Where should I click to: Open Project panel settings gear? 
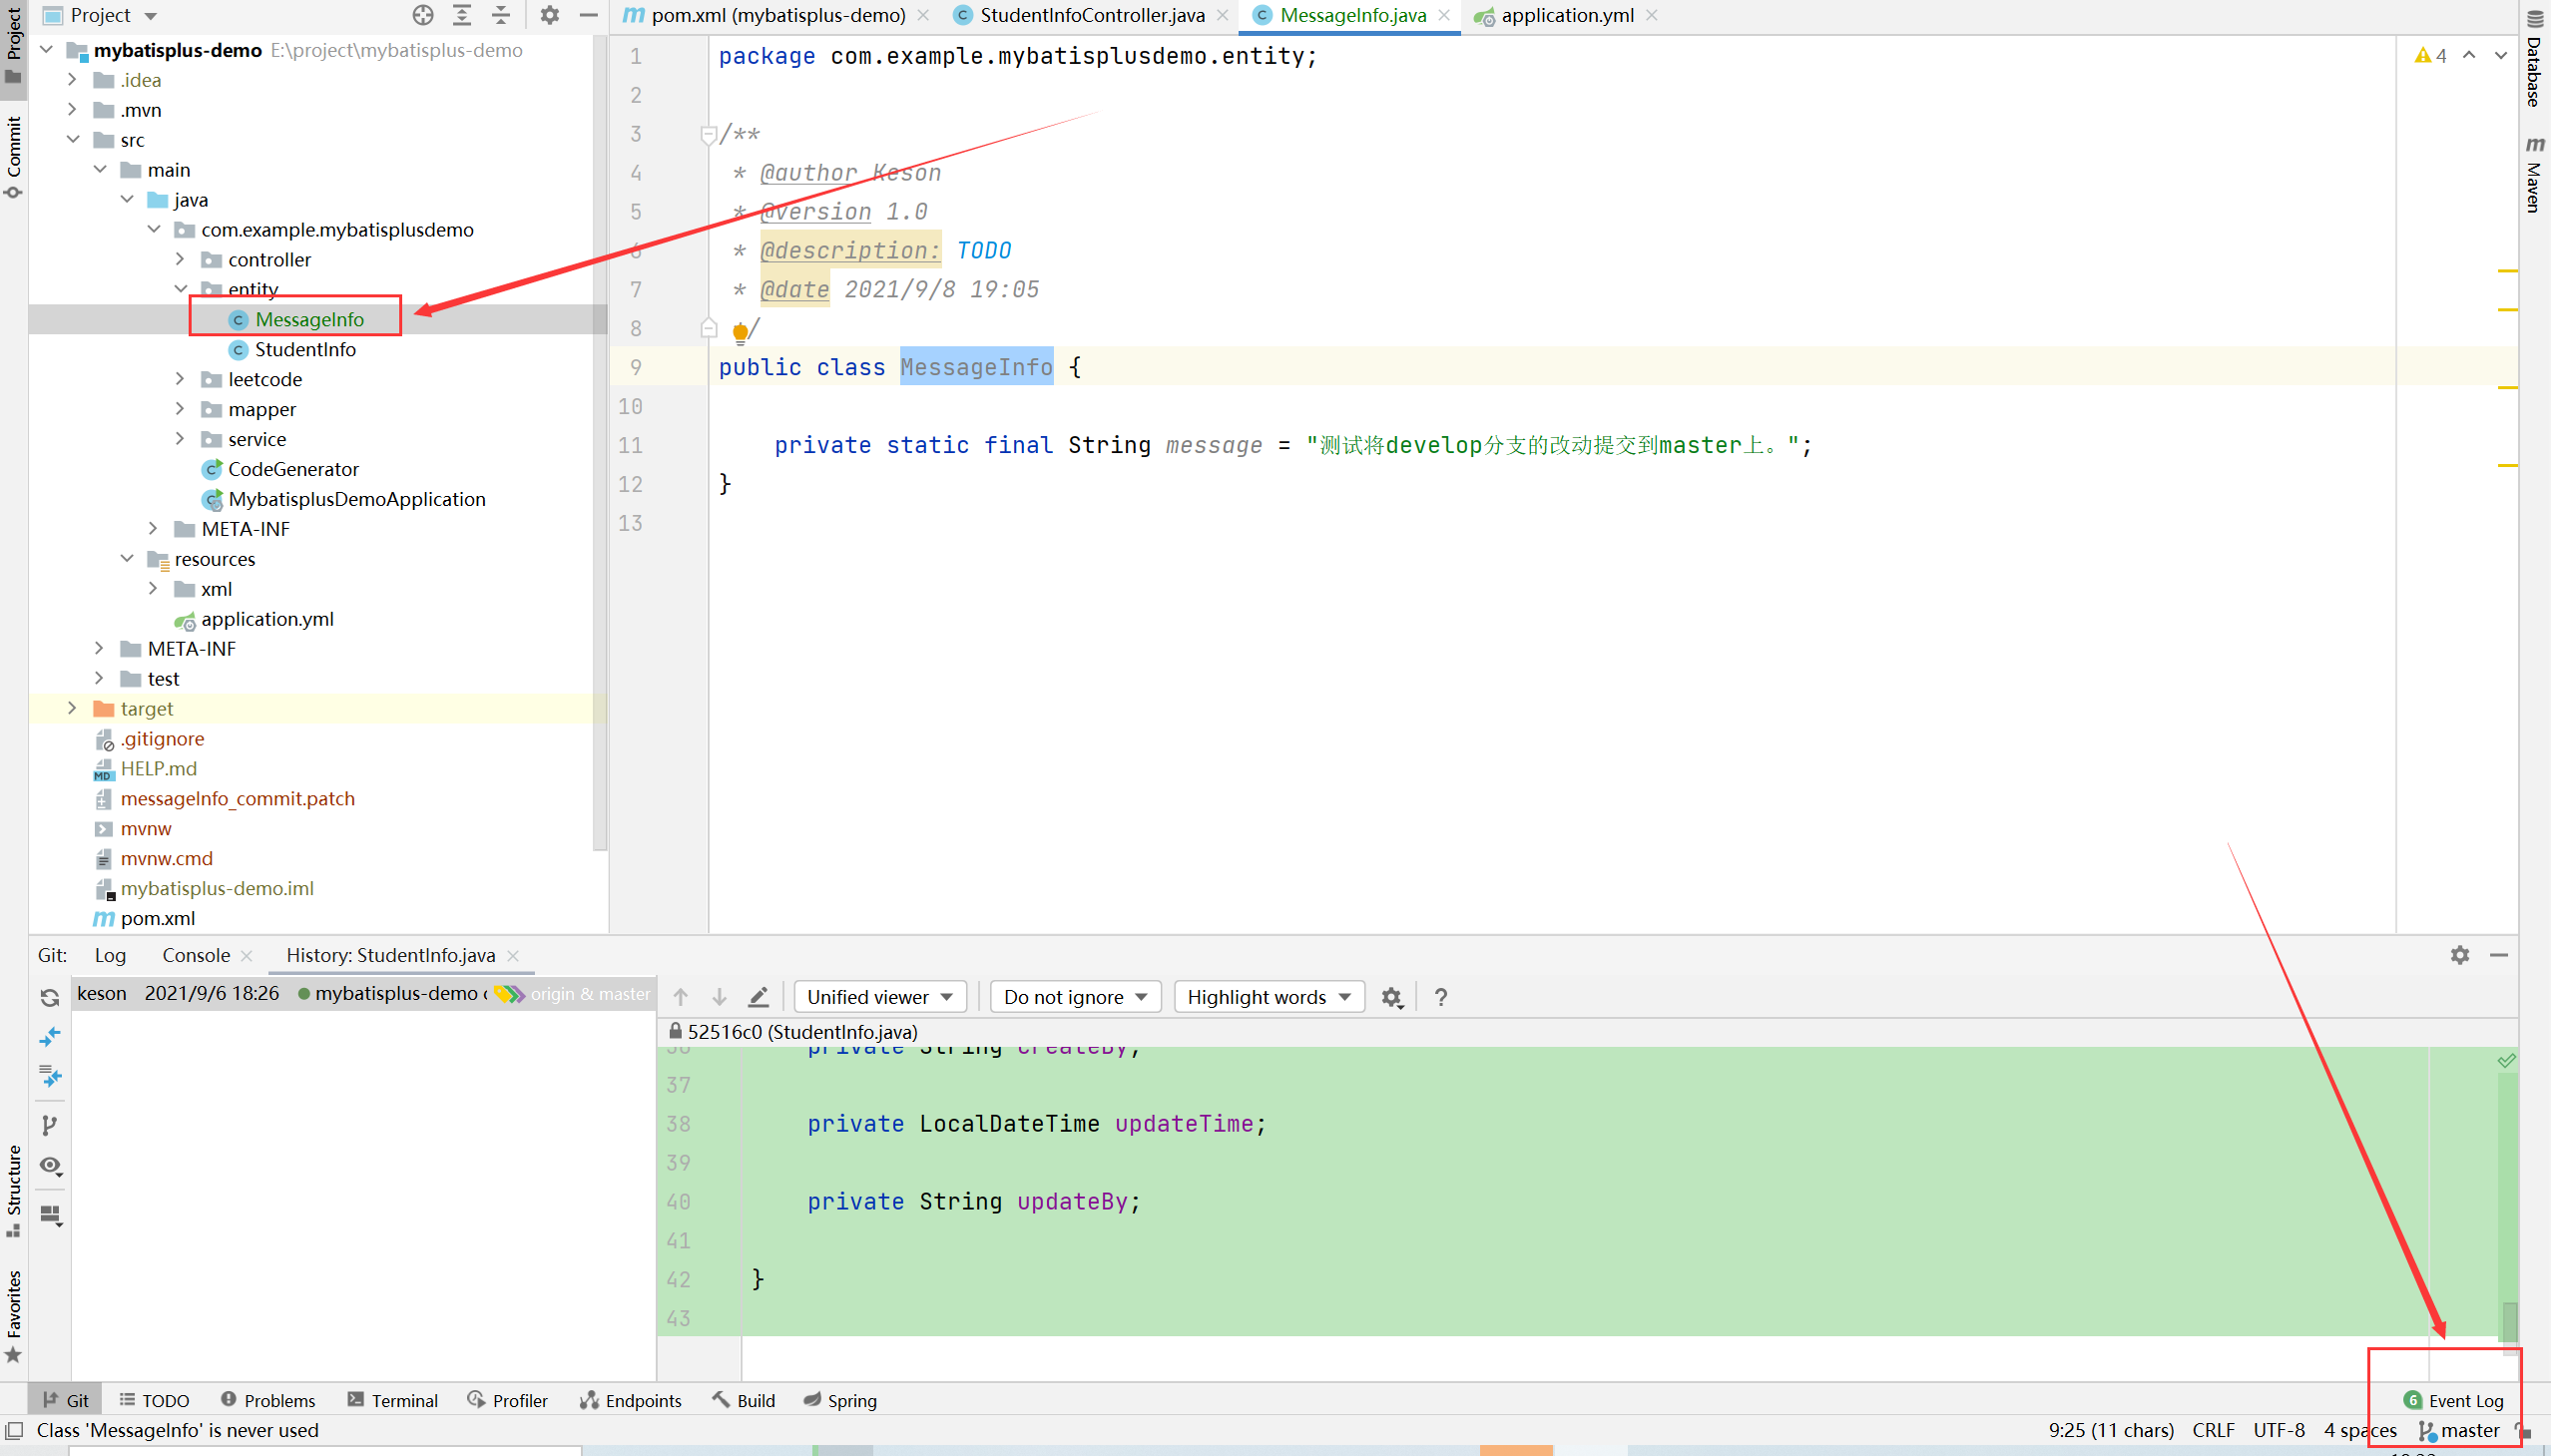[x=550, y=15]
